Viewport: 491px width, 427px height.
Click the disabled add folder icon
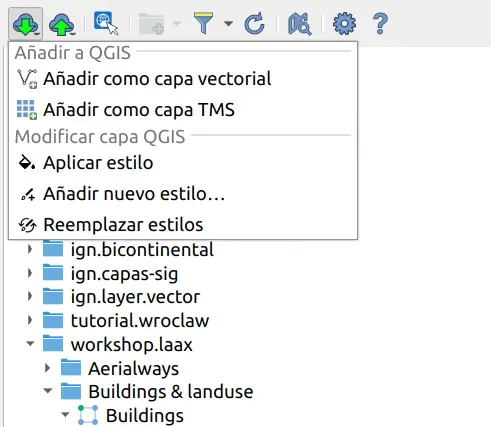click(x=151, y=24)
